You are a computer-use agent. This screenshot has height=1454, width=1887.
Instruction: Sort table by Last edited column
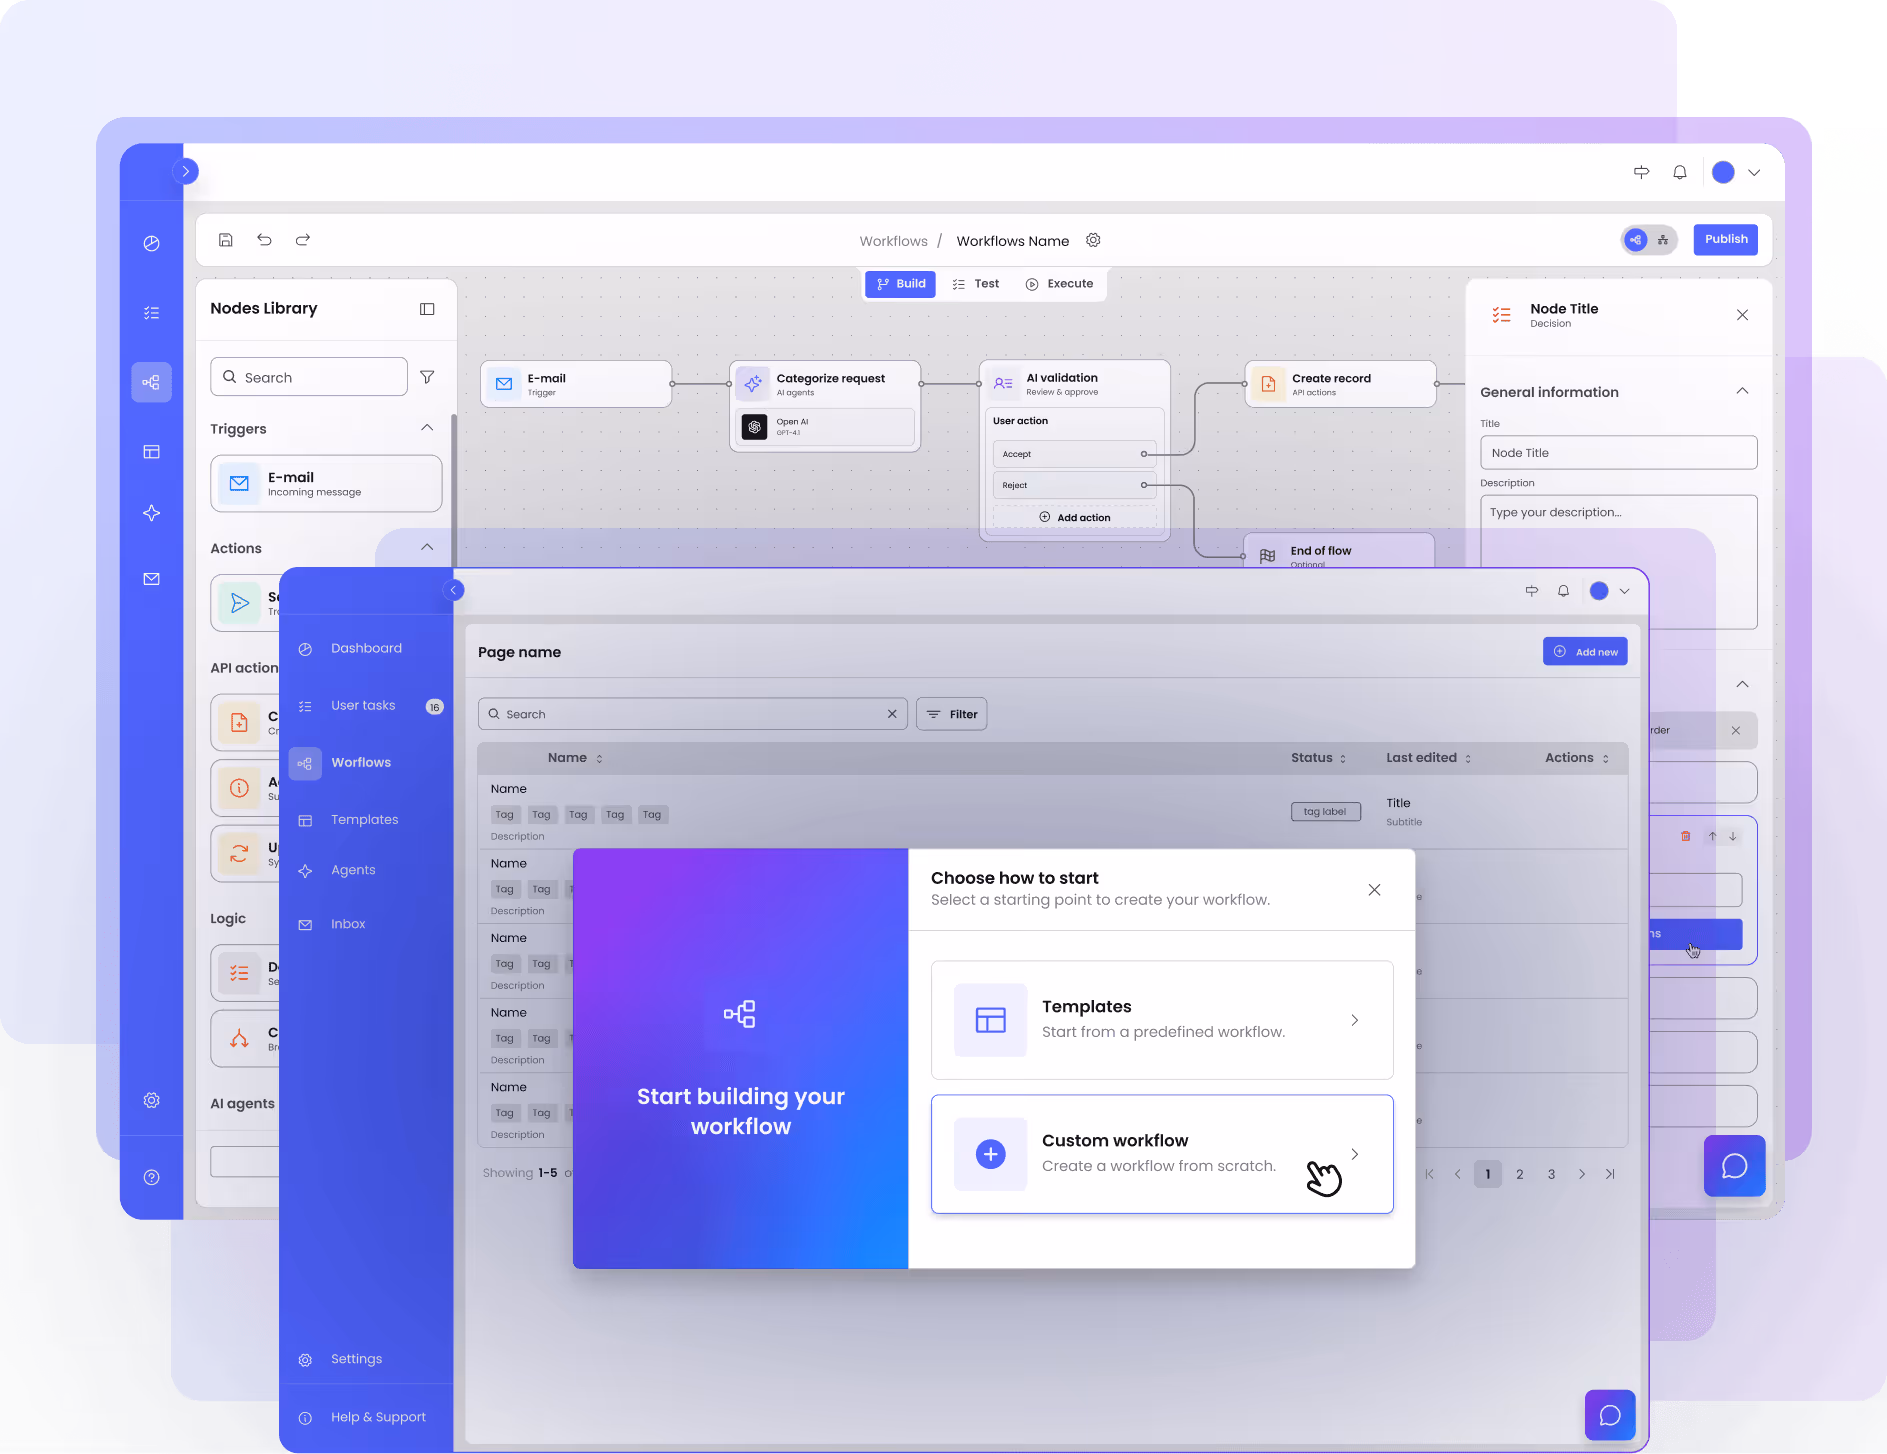coord(1429,758)
